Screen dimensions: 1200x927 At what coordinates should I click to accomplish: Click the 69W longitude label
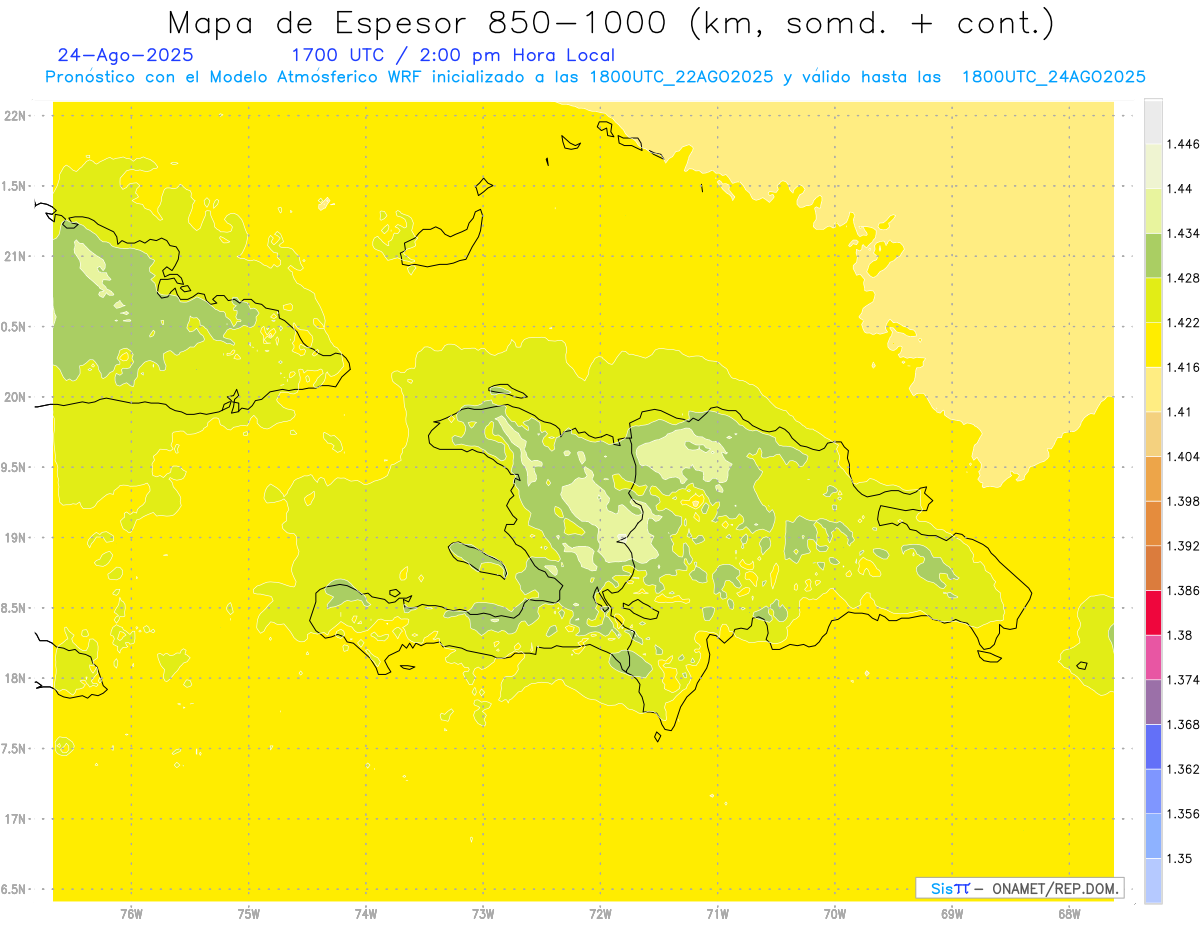coord(952,914)
